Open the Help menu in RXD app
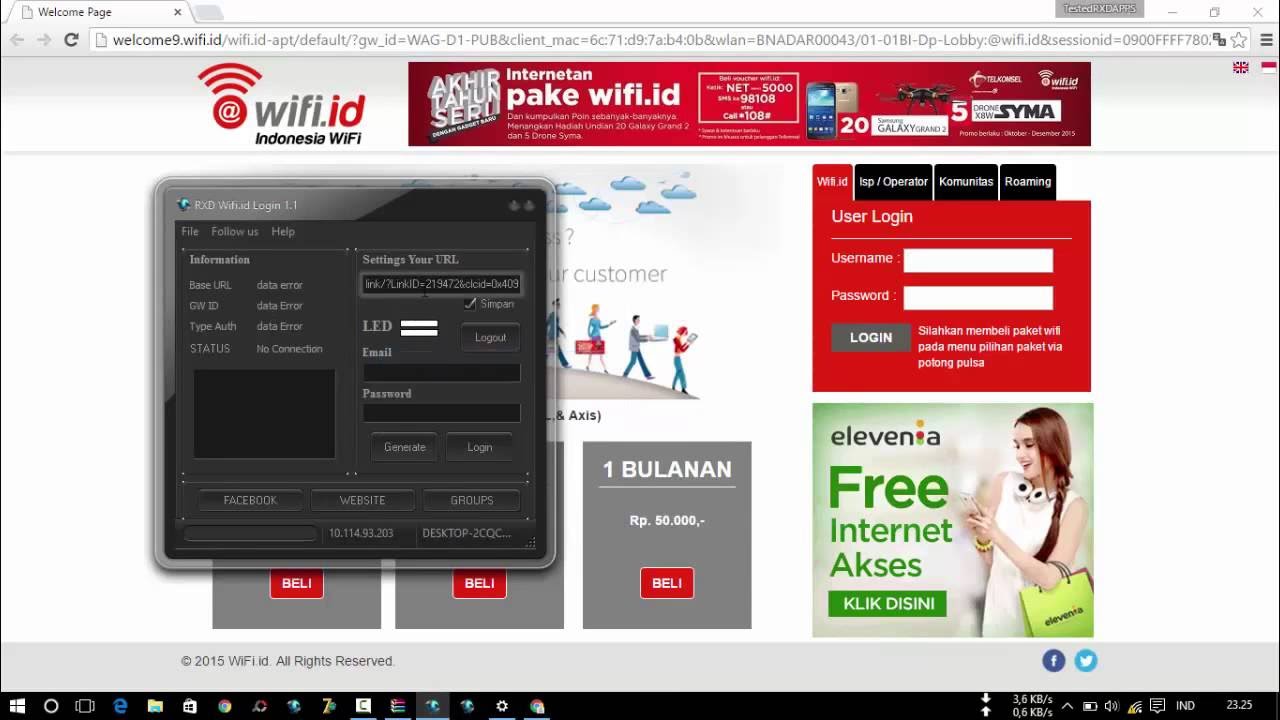This screenshot has width=1280, height=720. point(283,231)
